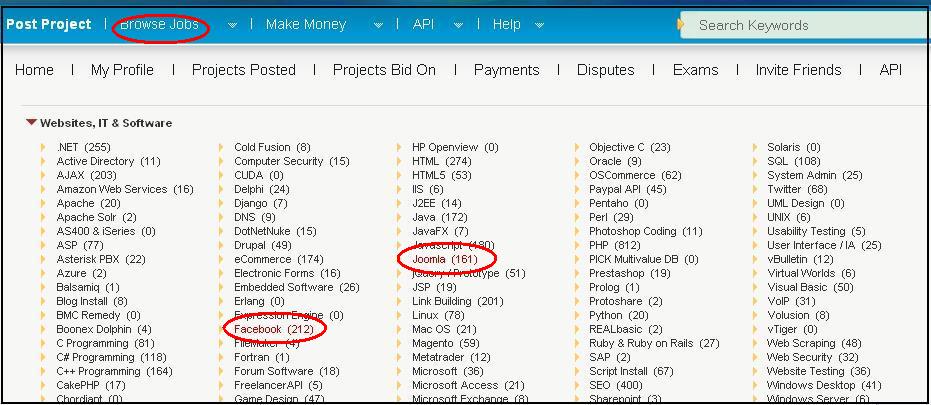This screenshot has height=405, width=931.
Task: Click the arrow icon beside Delphi (24)
Action: pyautogui.click(x=221, y=189)
